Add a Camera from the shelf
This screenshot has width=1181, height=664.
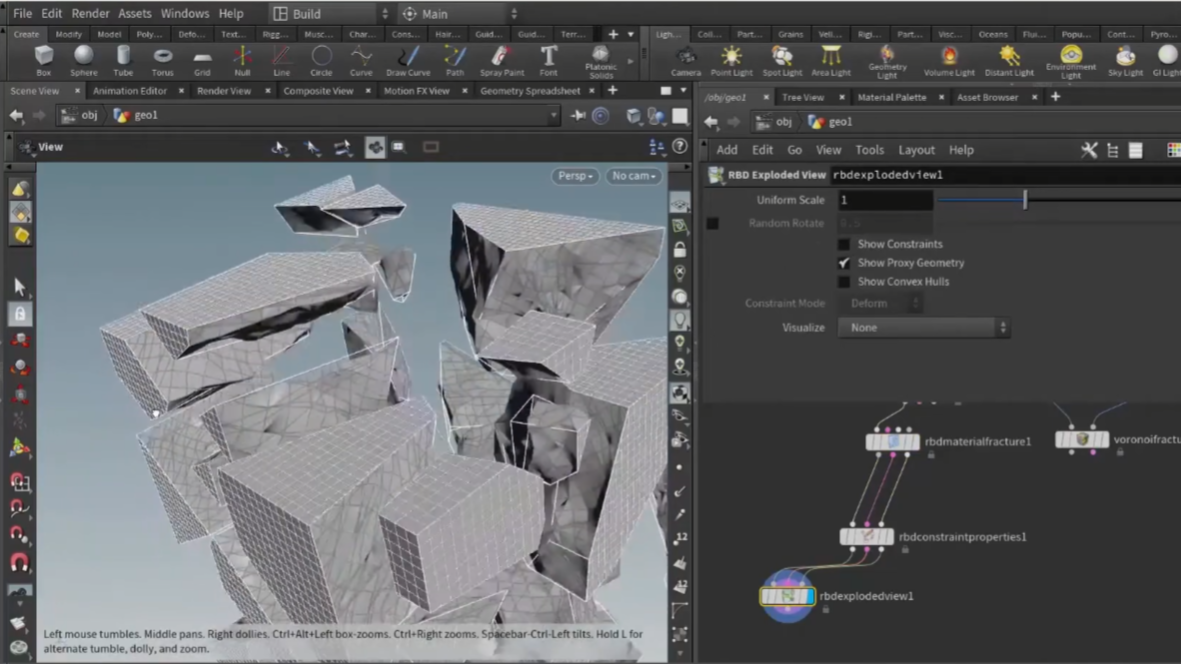tap(685, 60)
